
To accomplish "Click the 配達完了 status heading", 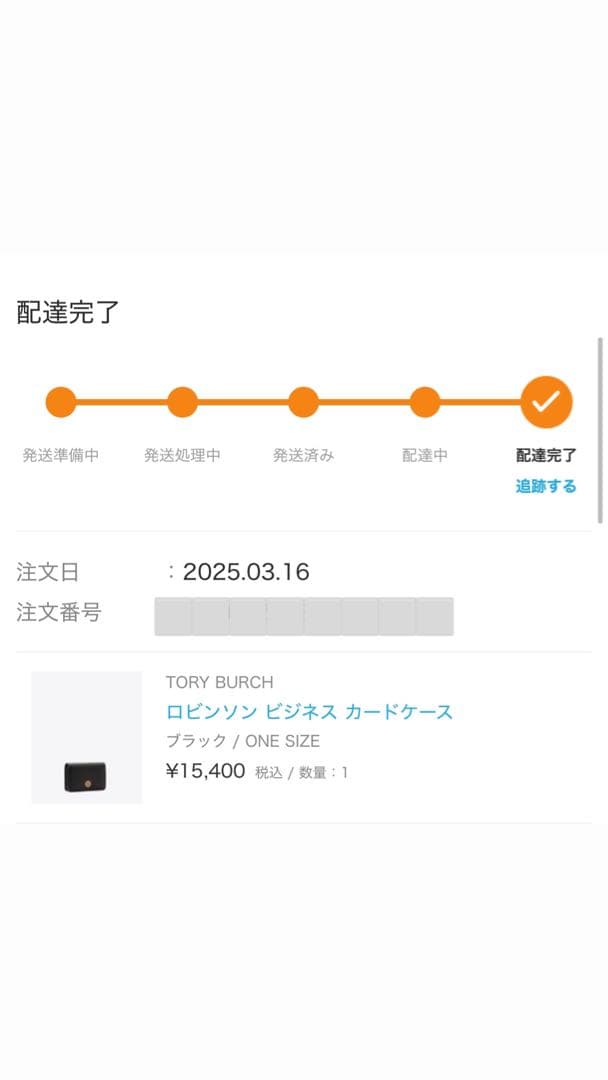I will tap(68, 312).
